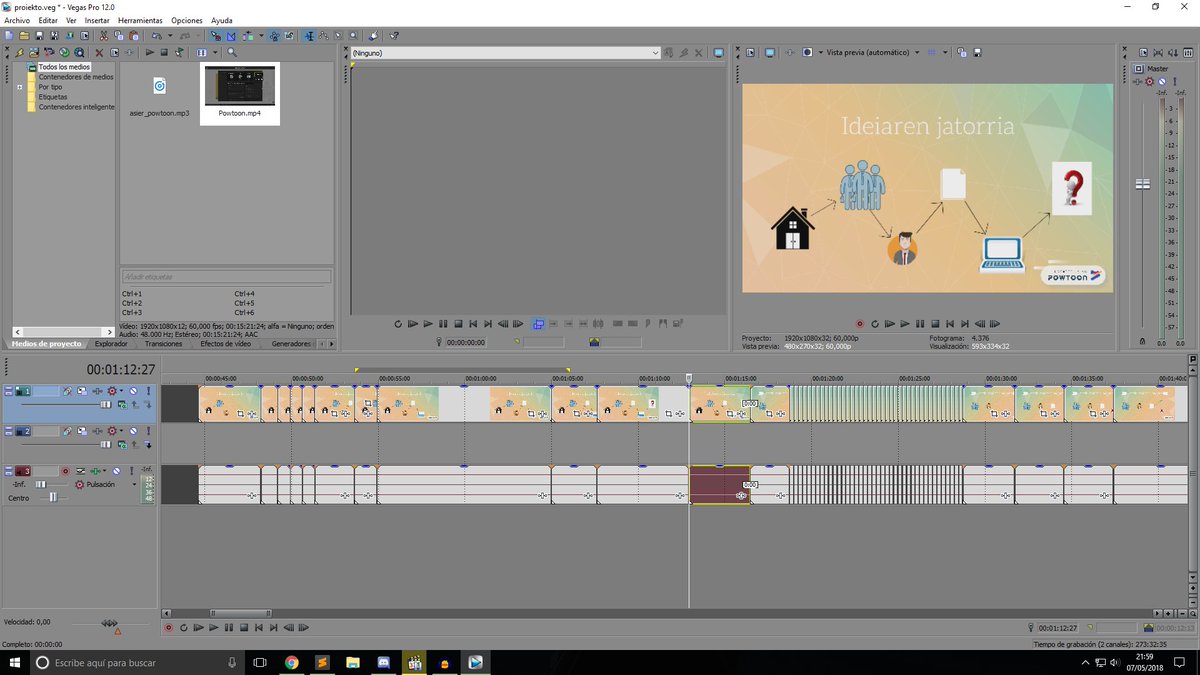Open video preview external monitor icon
Image resolution: width=1200 pixels, height=675 pixels.
[770, 52]
